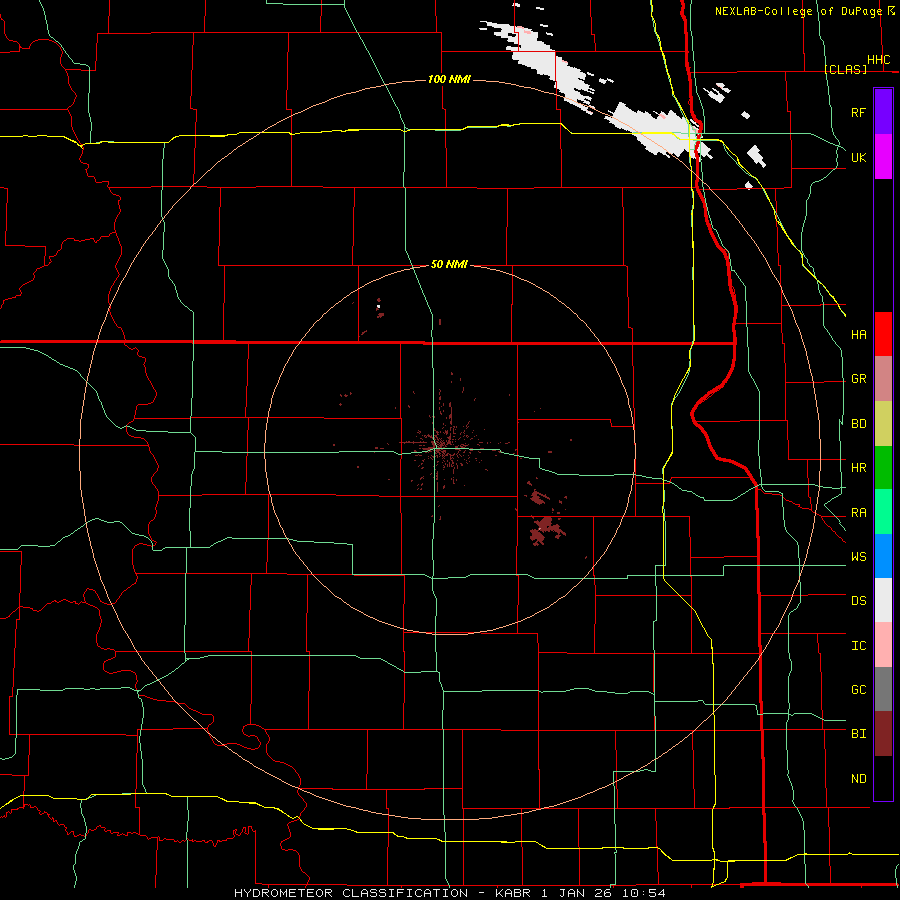Click the blue WS legend swatch

tap(883, 556)
